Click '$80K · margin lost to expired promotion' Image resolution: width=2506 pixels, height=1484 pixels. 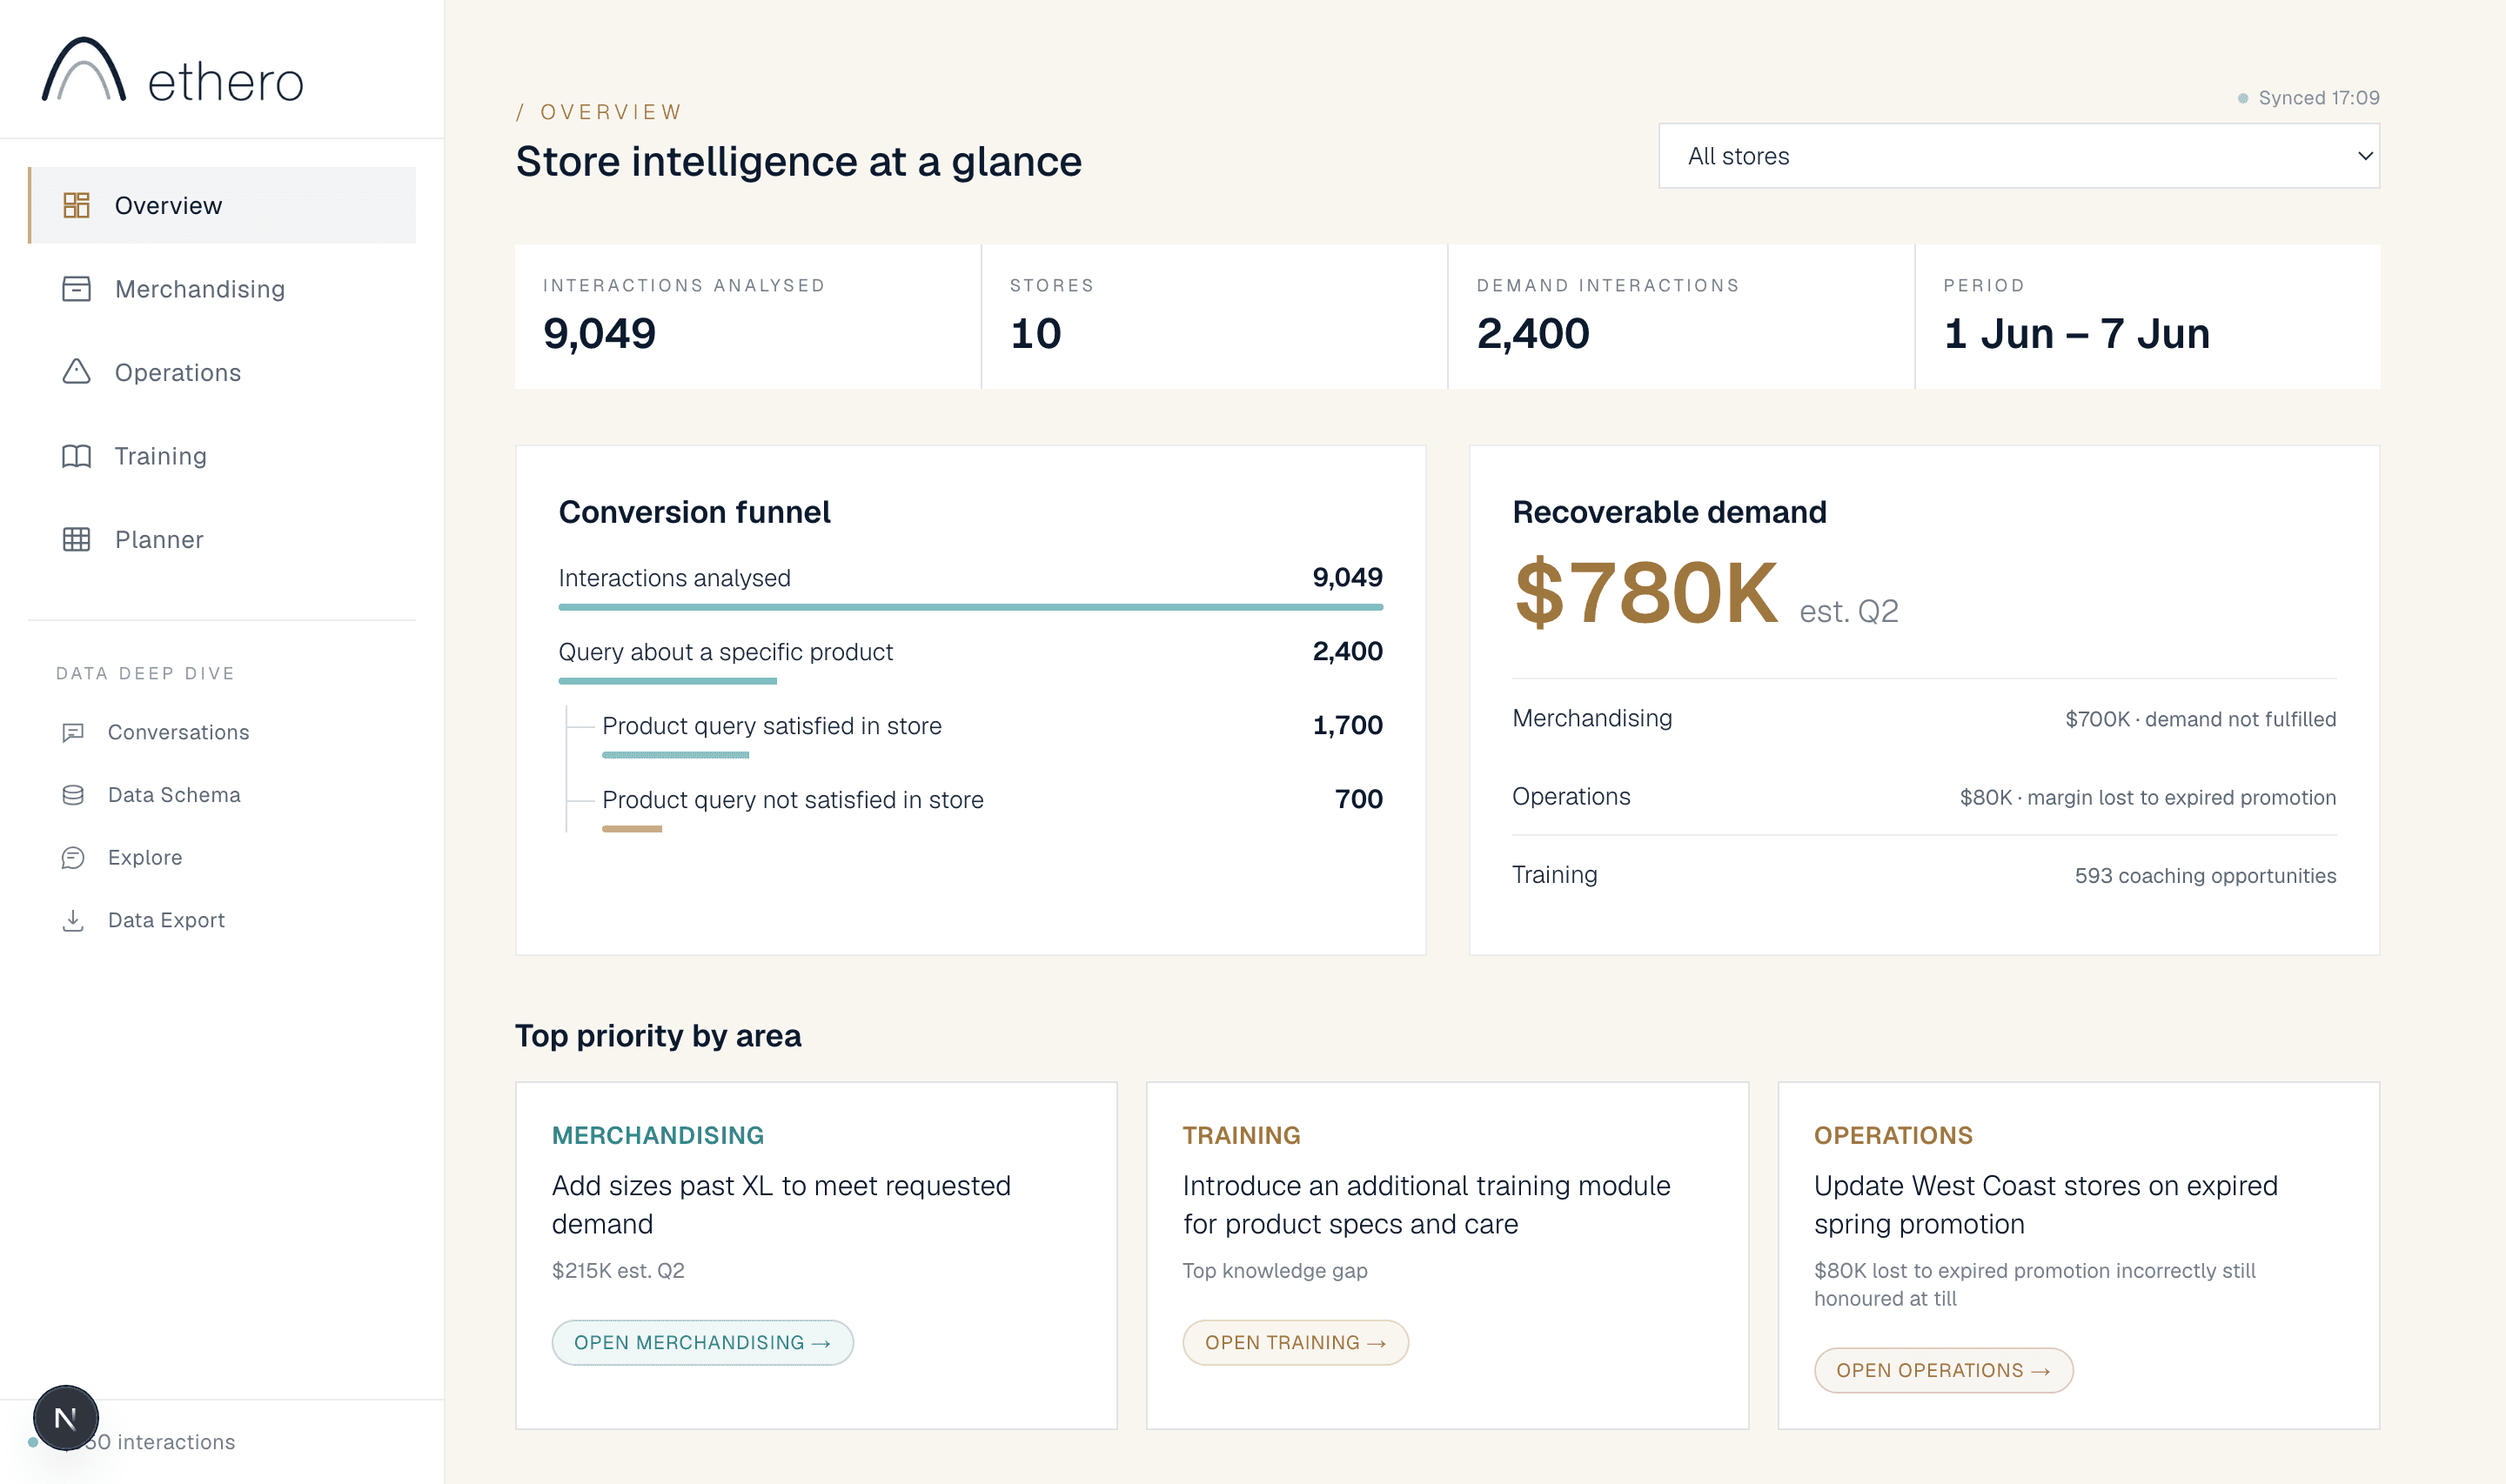(2147, 797)
